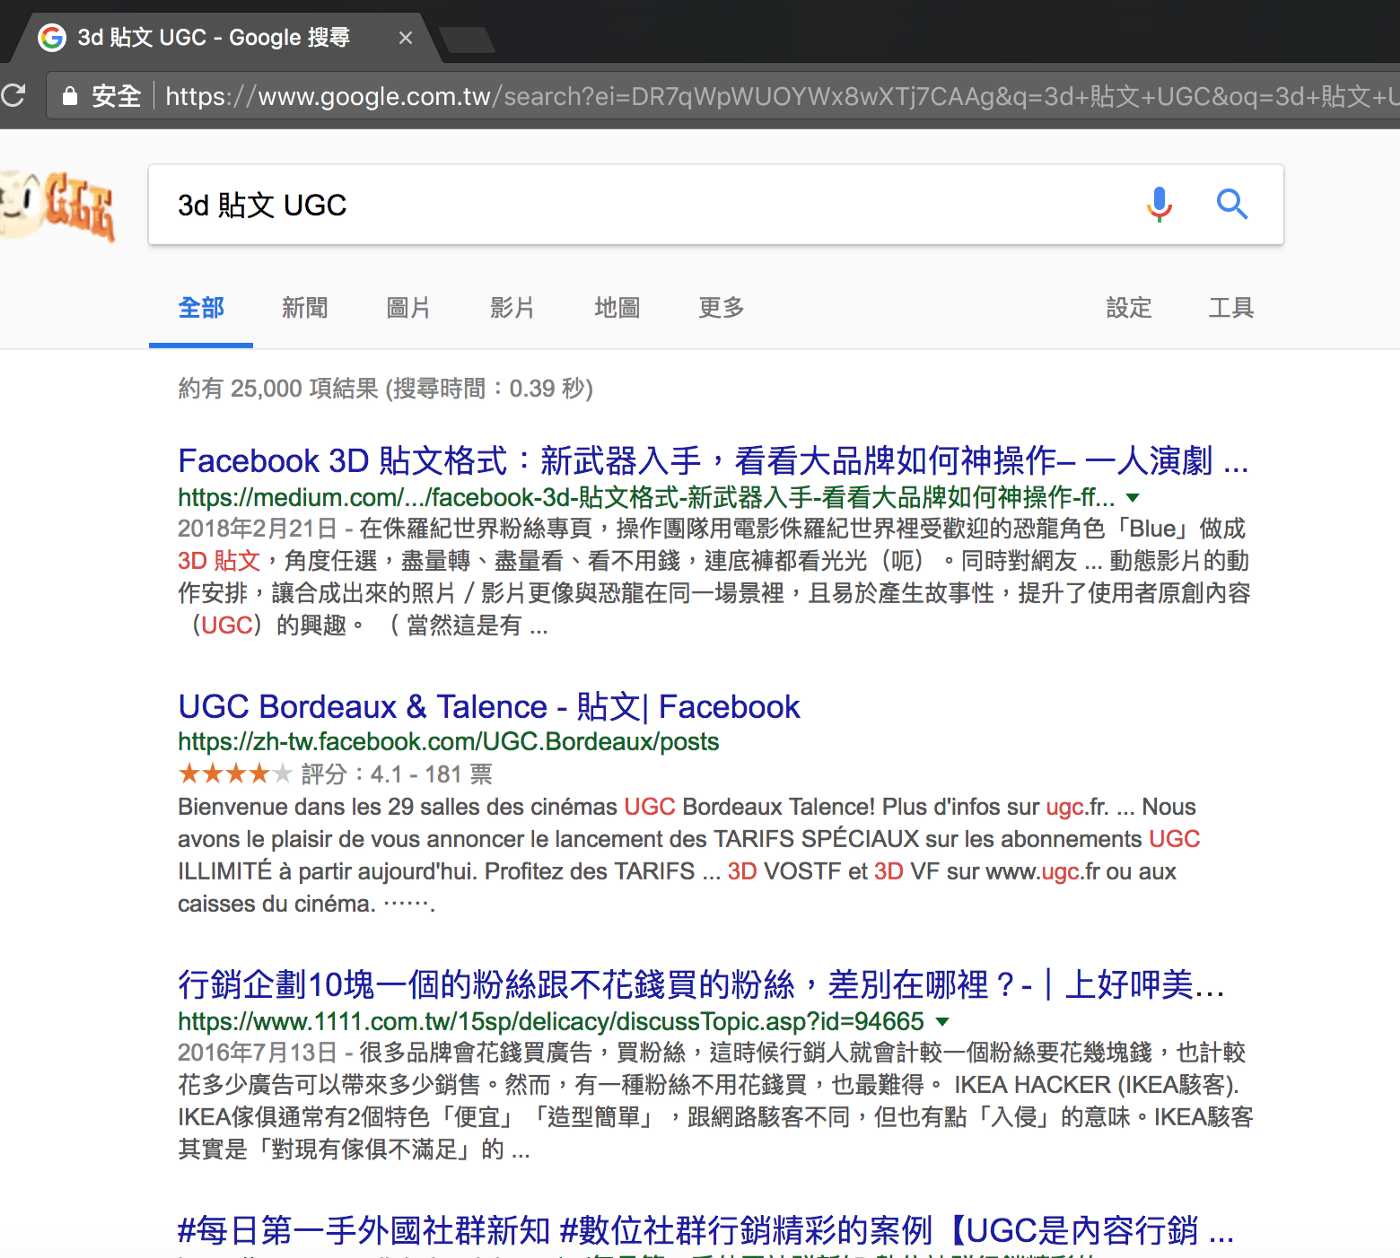1400x1258 pixels.
Task: Reload the page with the refresh icon
Action: point(13,96)
